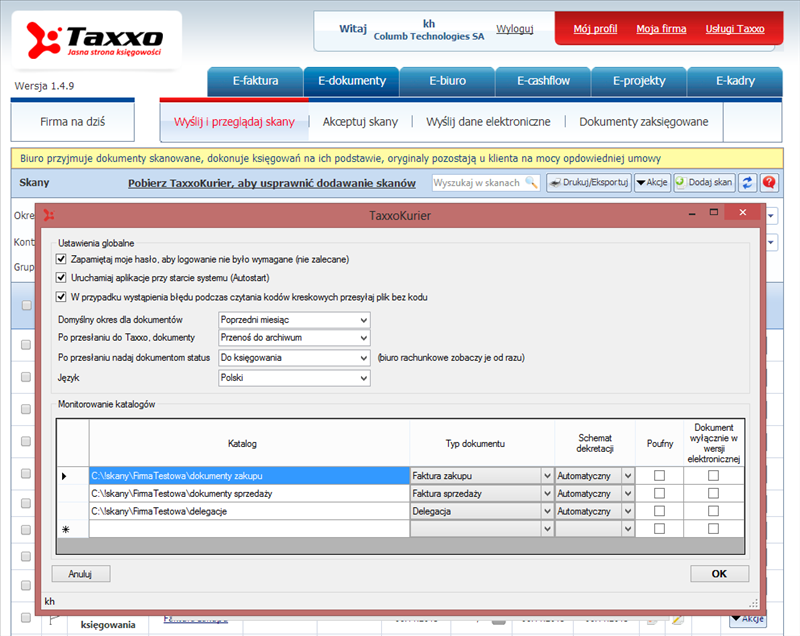800x636 pixels.
Task: Select the dokumenty sprzedaży catalog path cell
Action: [x=249, y=494]
